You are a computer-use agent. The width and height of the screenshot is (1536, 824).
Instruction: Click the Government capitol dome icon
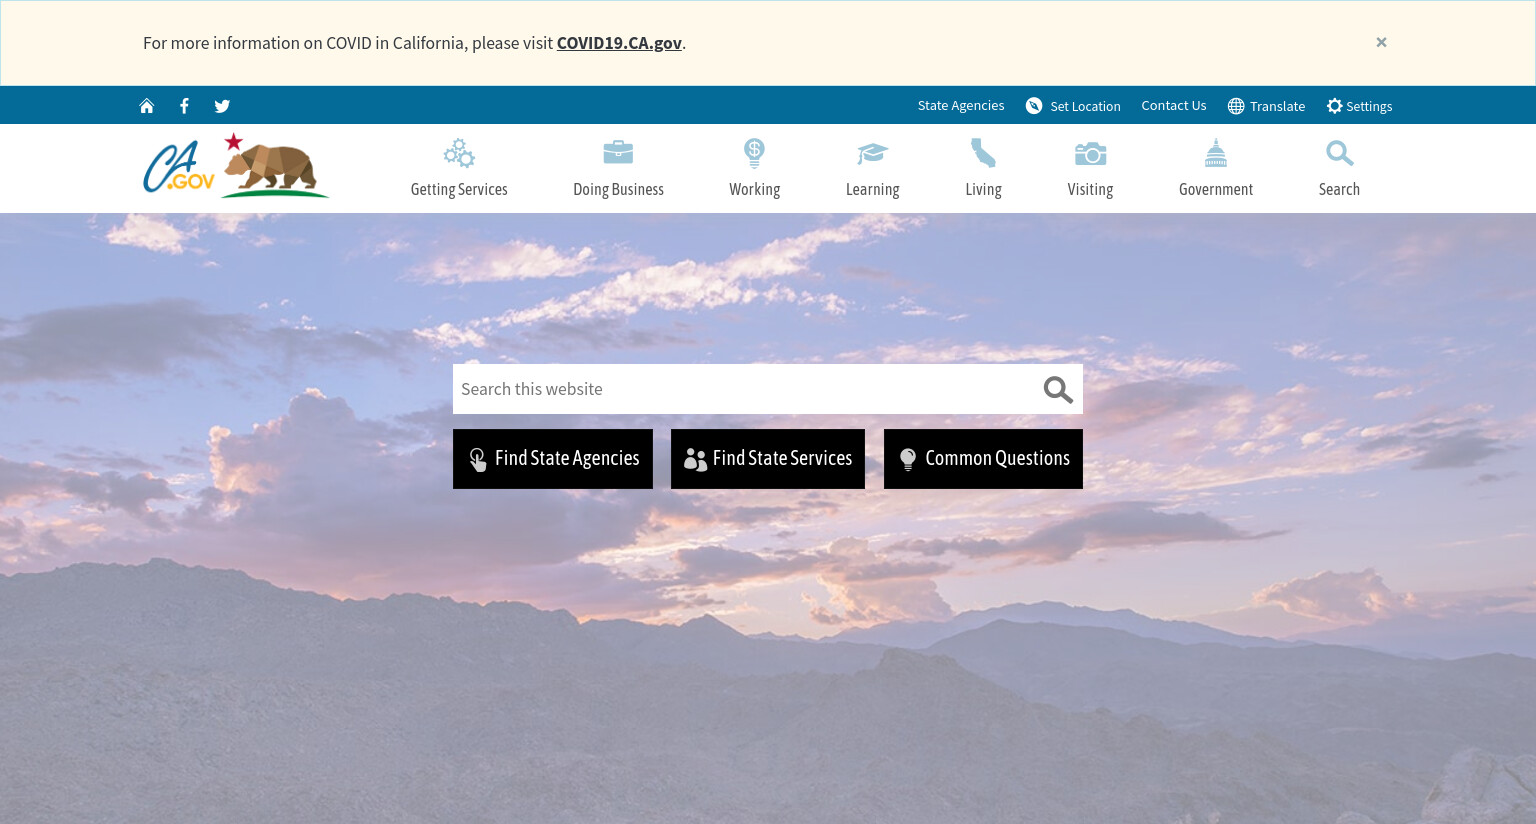(x=1216, y=153)
